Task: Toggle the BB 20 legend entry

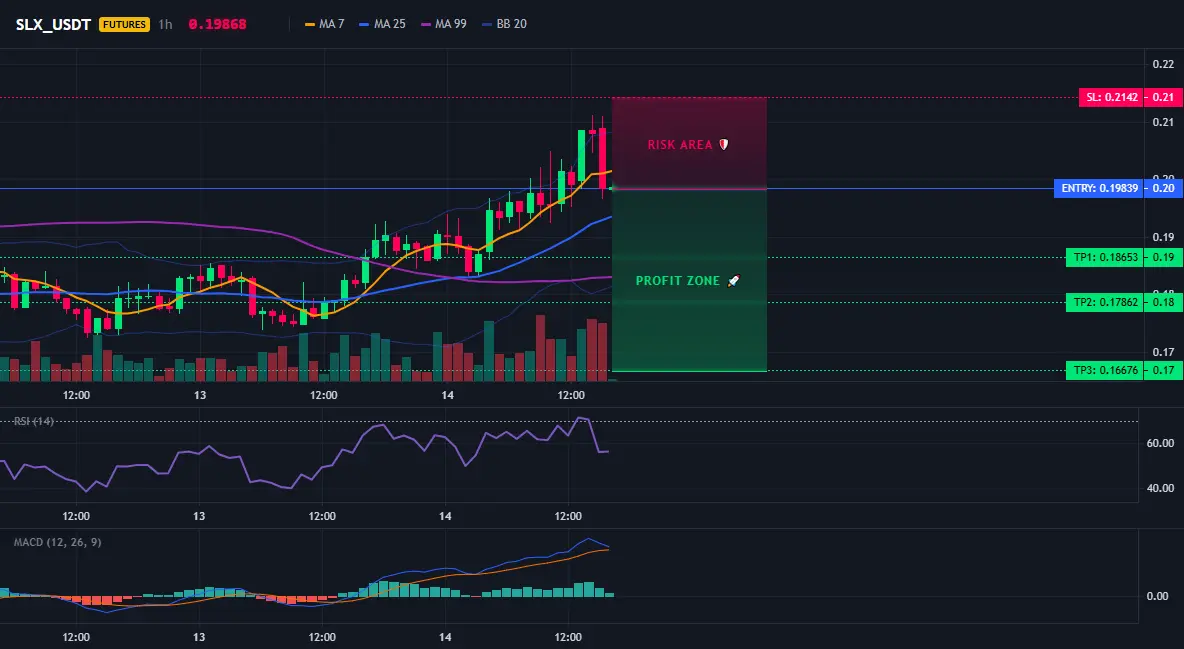Action: (x=504, y=24)
